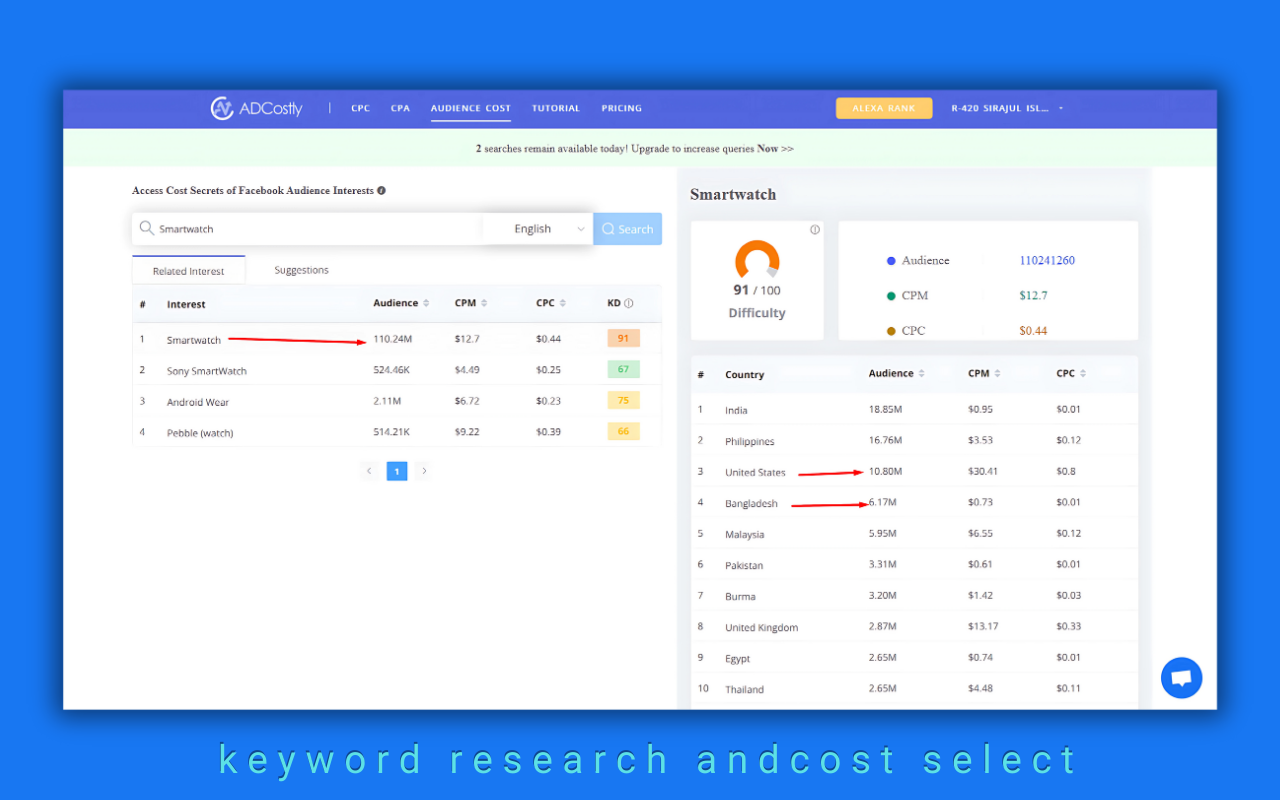Click the KD column info icon
Screen dimensions: 1280x800
pyautogui.click(x=629, y=304)
